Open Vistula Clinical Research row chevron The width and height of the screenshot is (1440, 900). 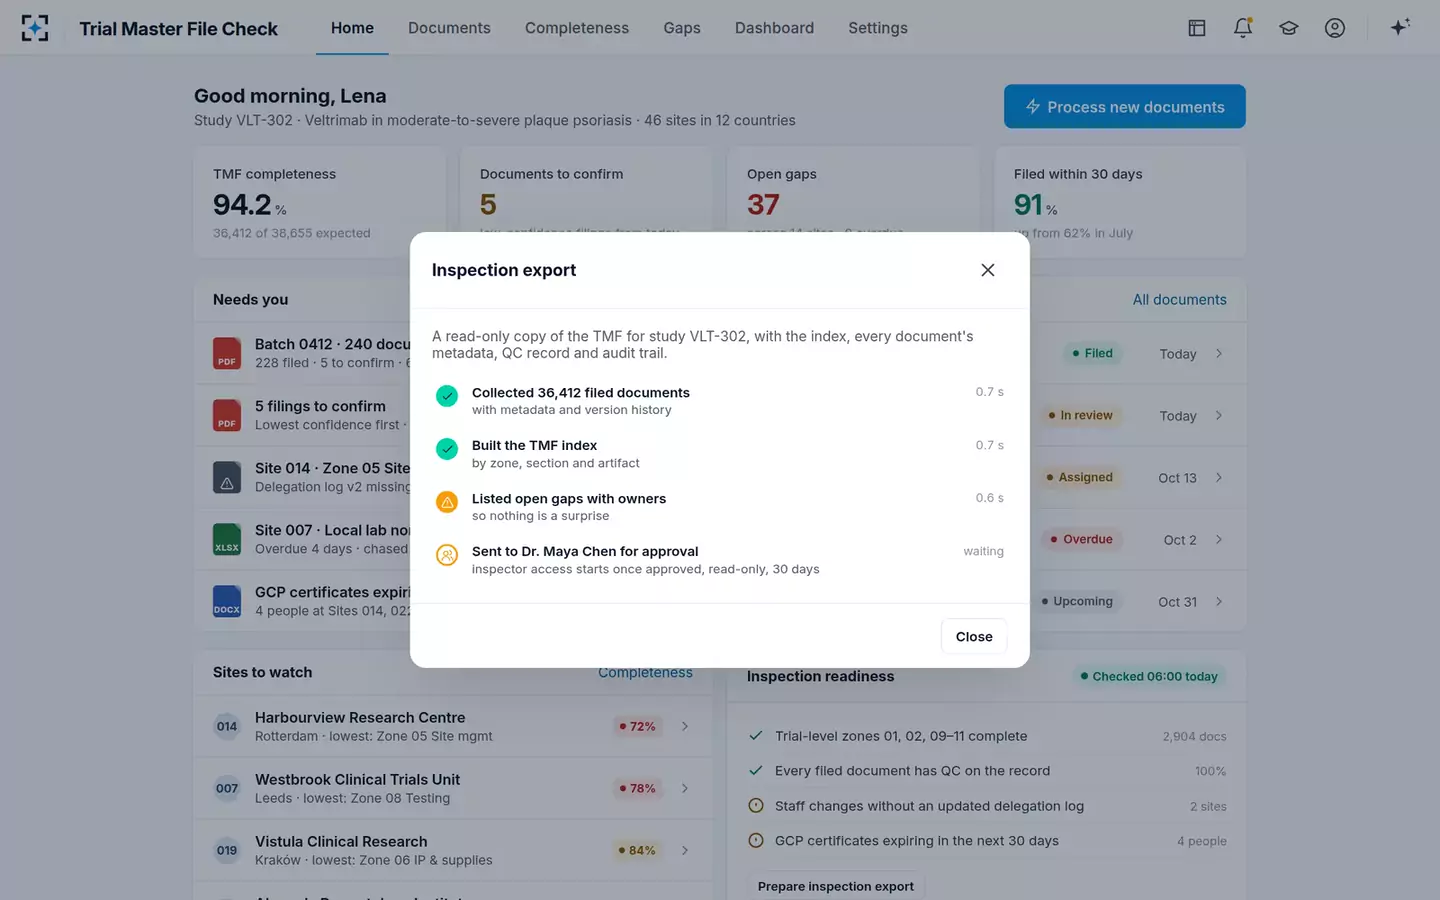pos(685,850)
